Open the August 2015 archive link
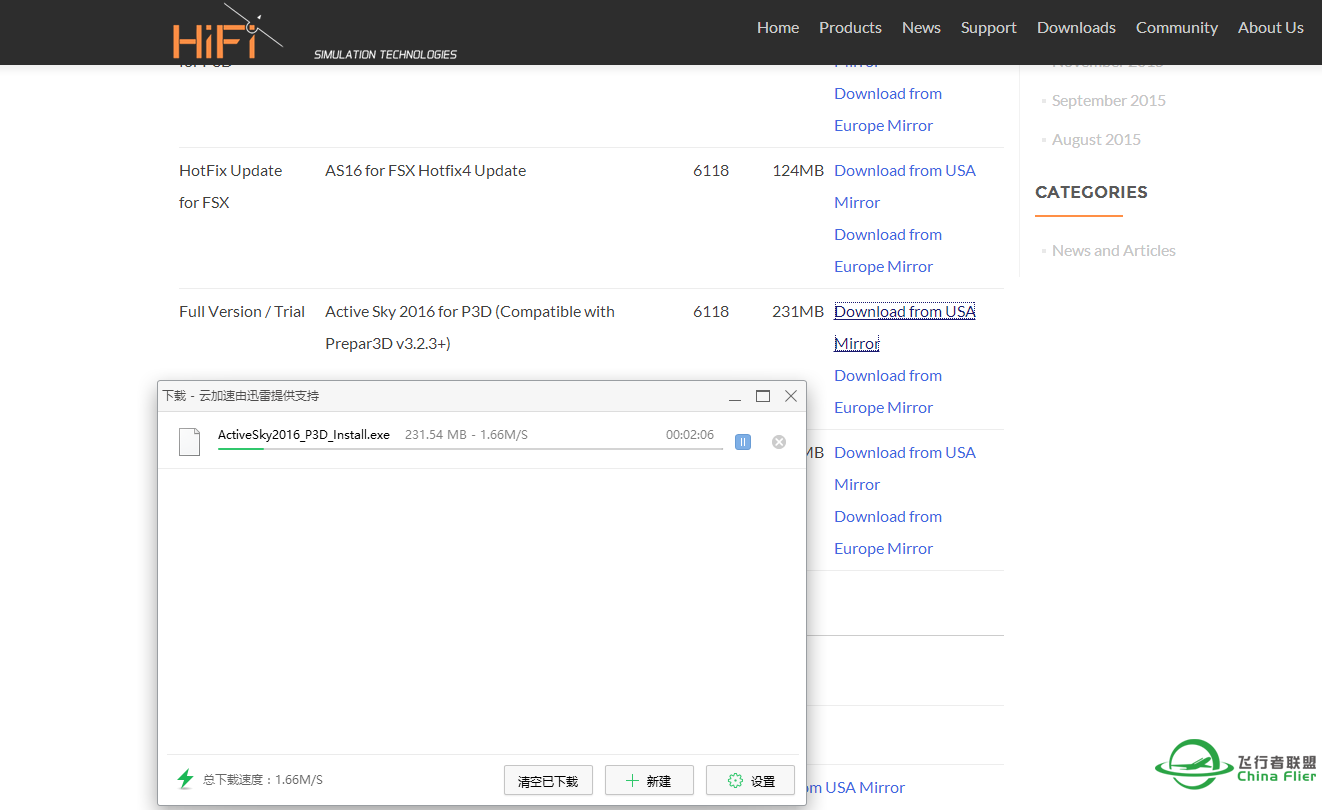The image size is (1322, 810). tap(1096, 139)
